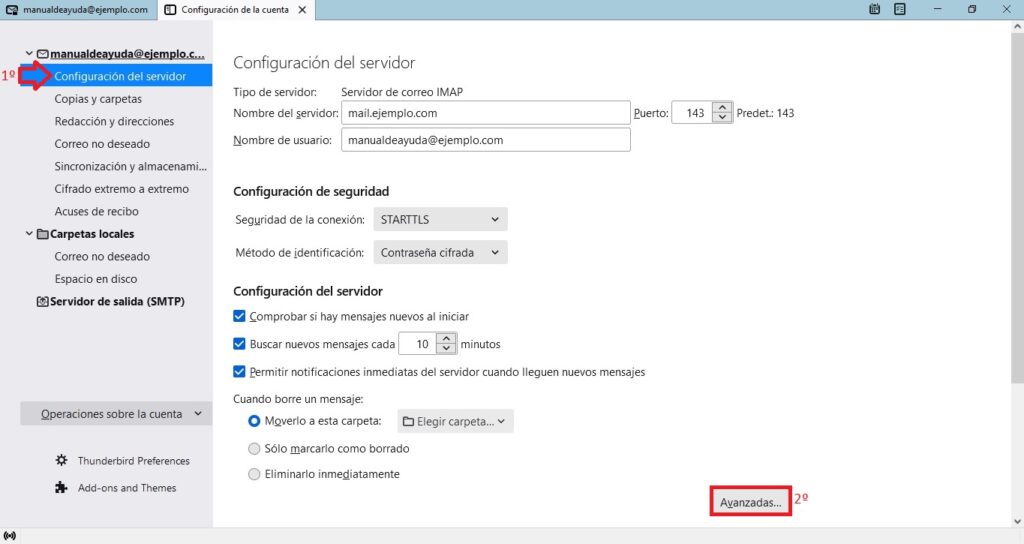Screen dimensions: 1024x544
Task: Open Correo no deseado under Carpetas locales
Action: point(102,257)
